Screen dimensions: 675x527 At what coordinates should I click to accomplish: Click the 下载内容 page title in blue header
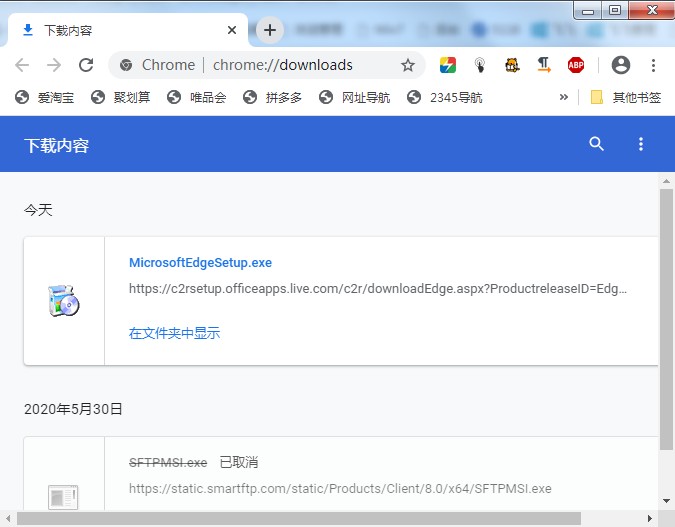(56, 146)
